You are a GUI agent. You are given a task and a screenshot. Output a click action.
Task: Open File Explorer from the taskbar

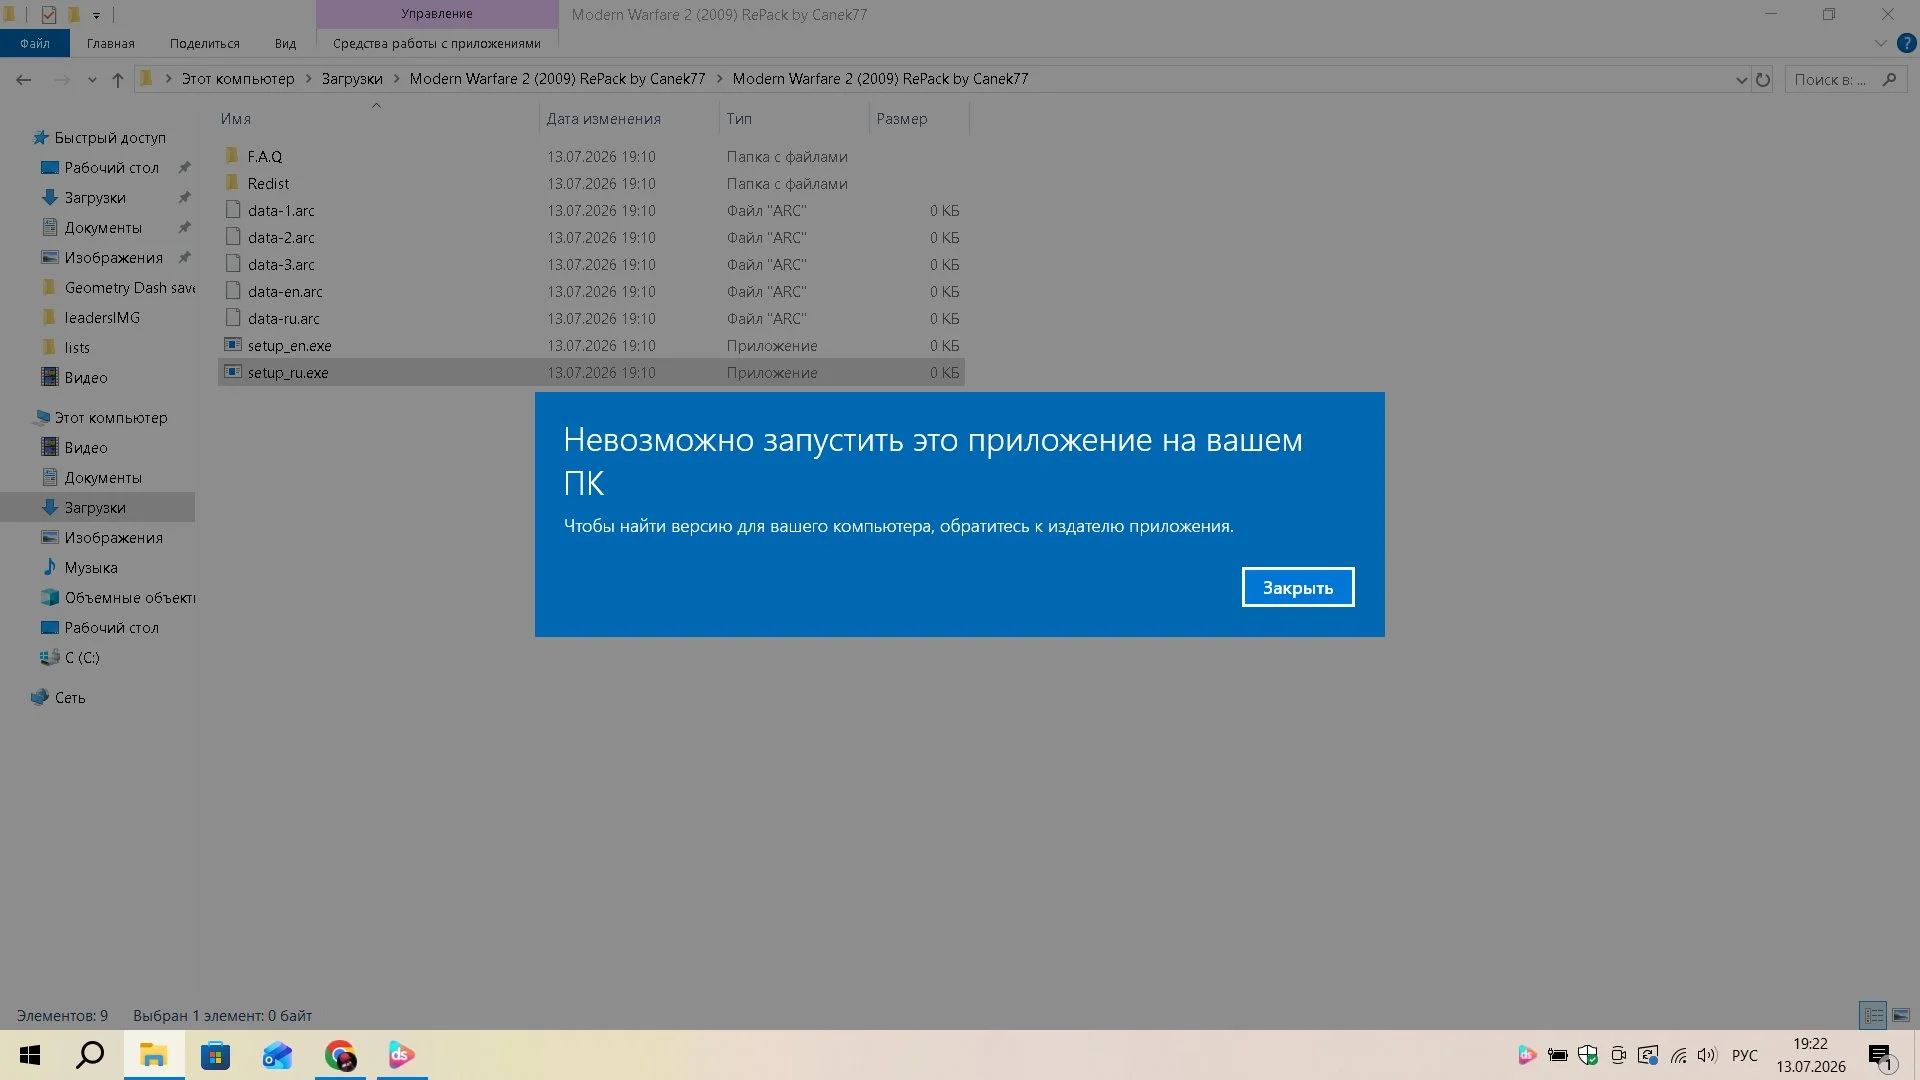pos(153,1055)
